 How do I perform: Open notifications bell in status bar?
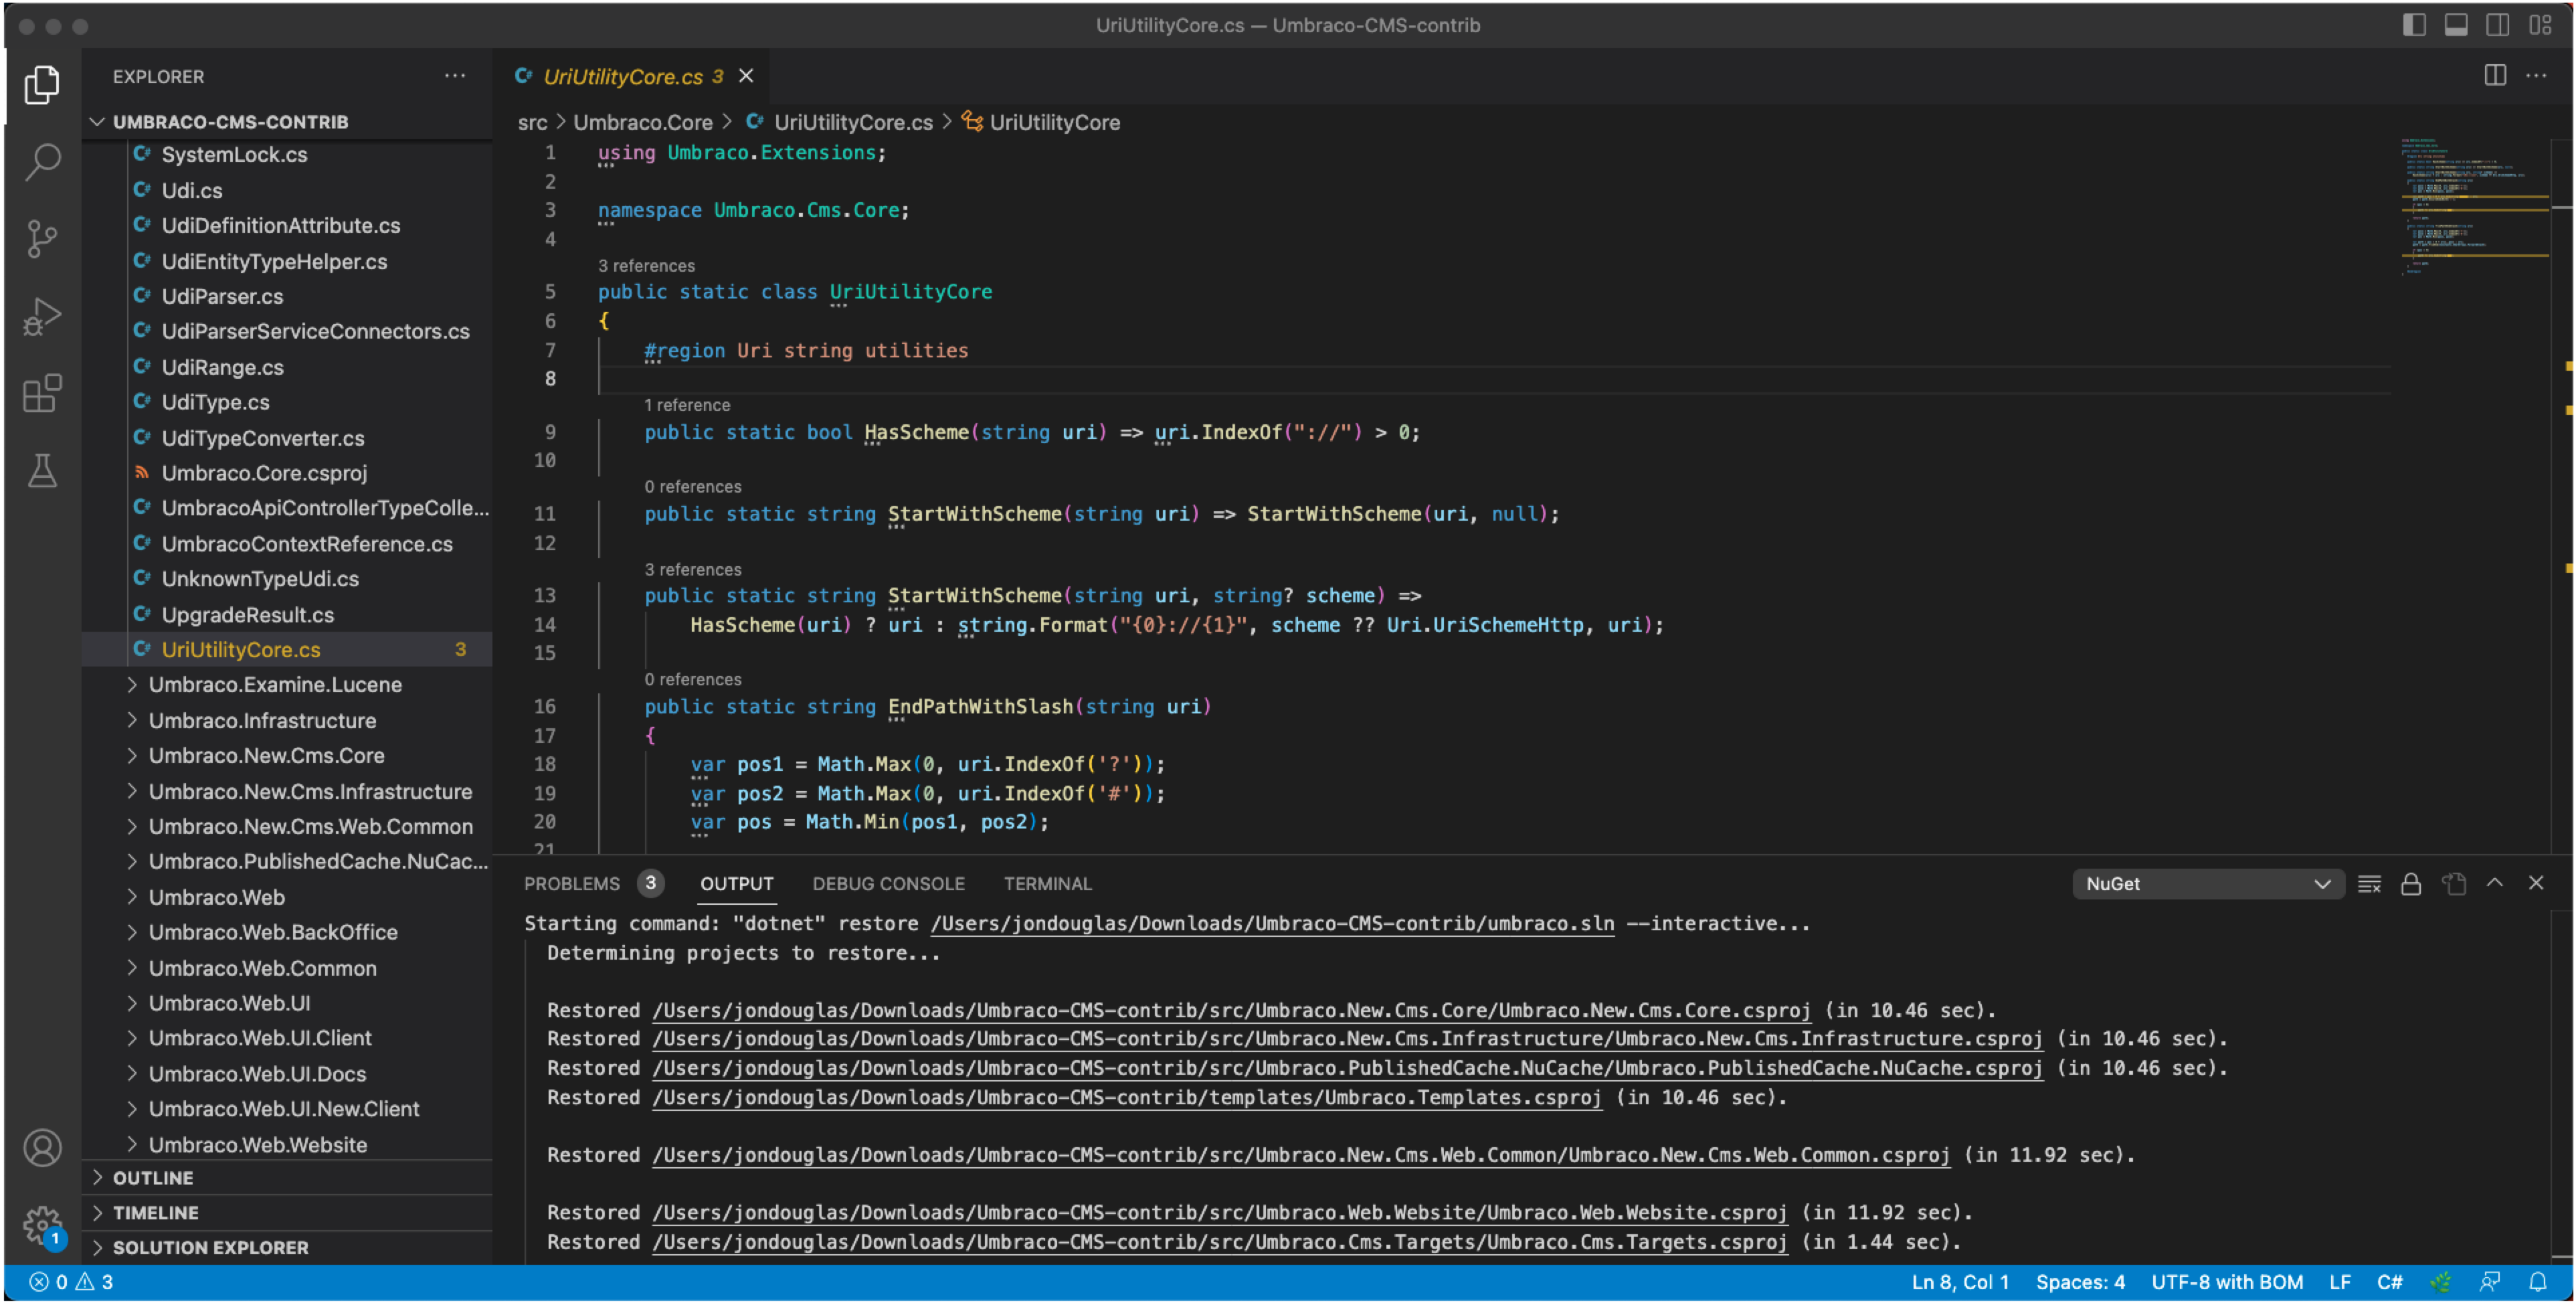(2538, 1283)
